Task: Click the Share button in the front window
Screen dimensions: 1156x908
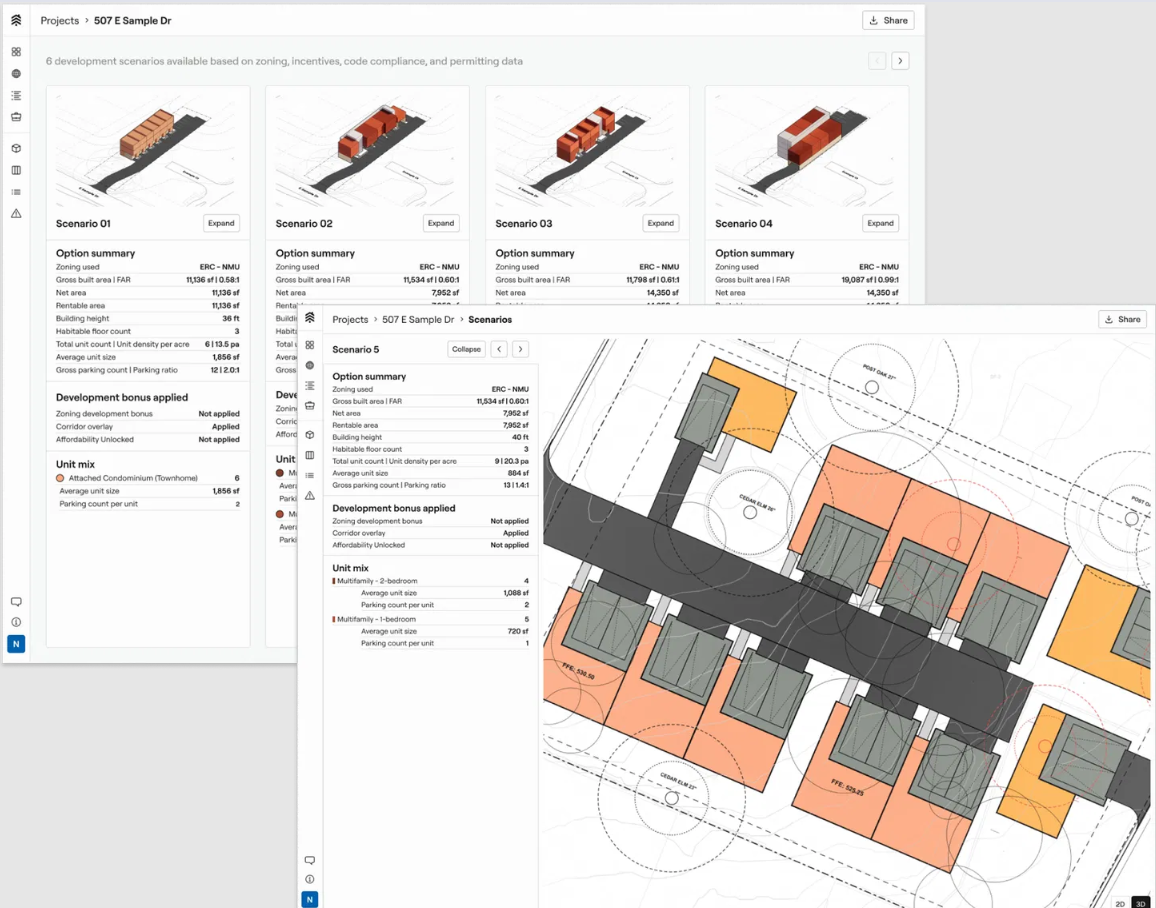Action: [x=1122, y=319]
